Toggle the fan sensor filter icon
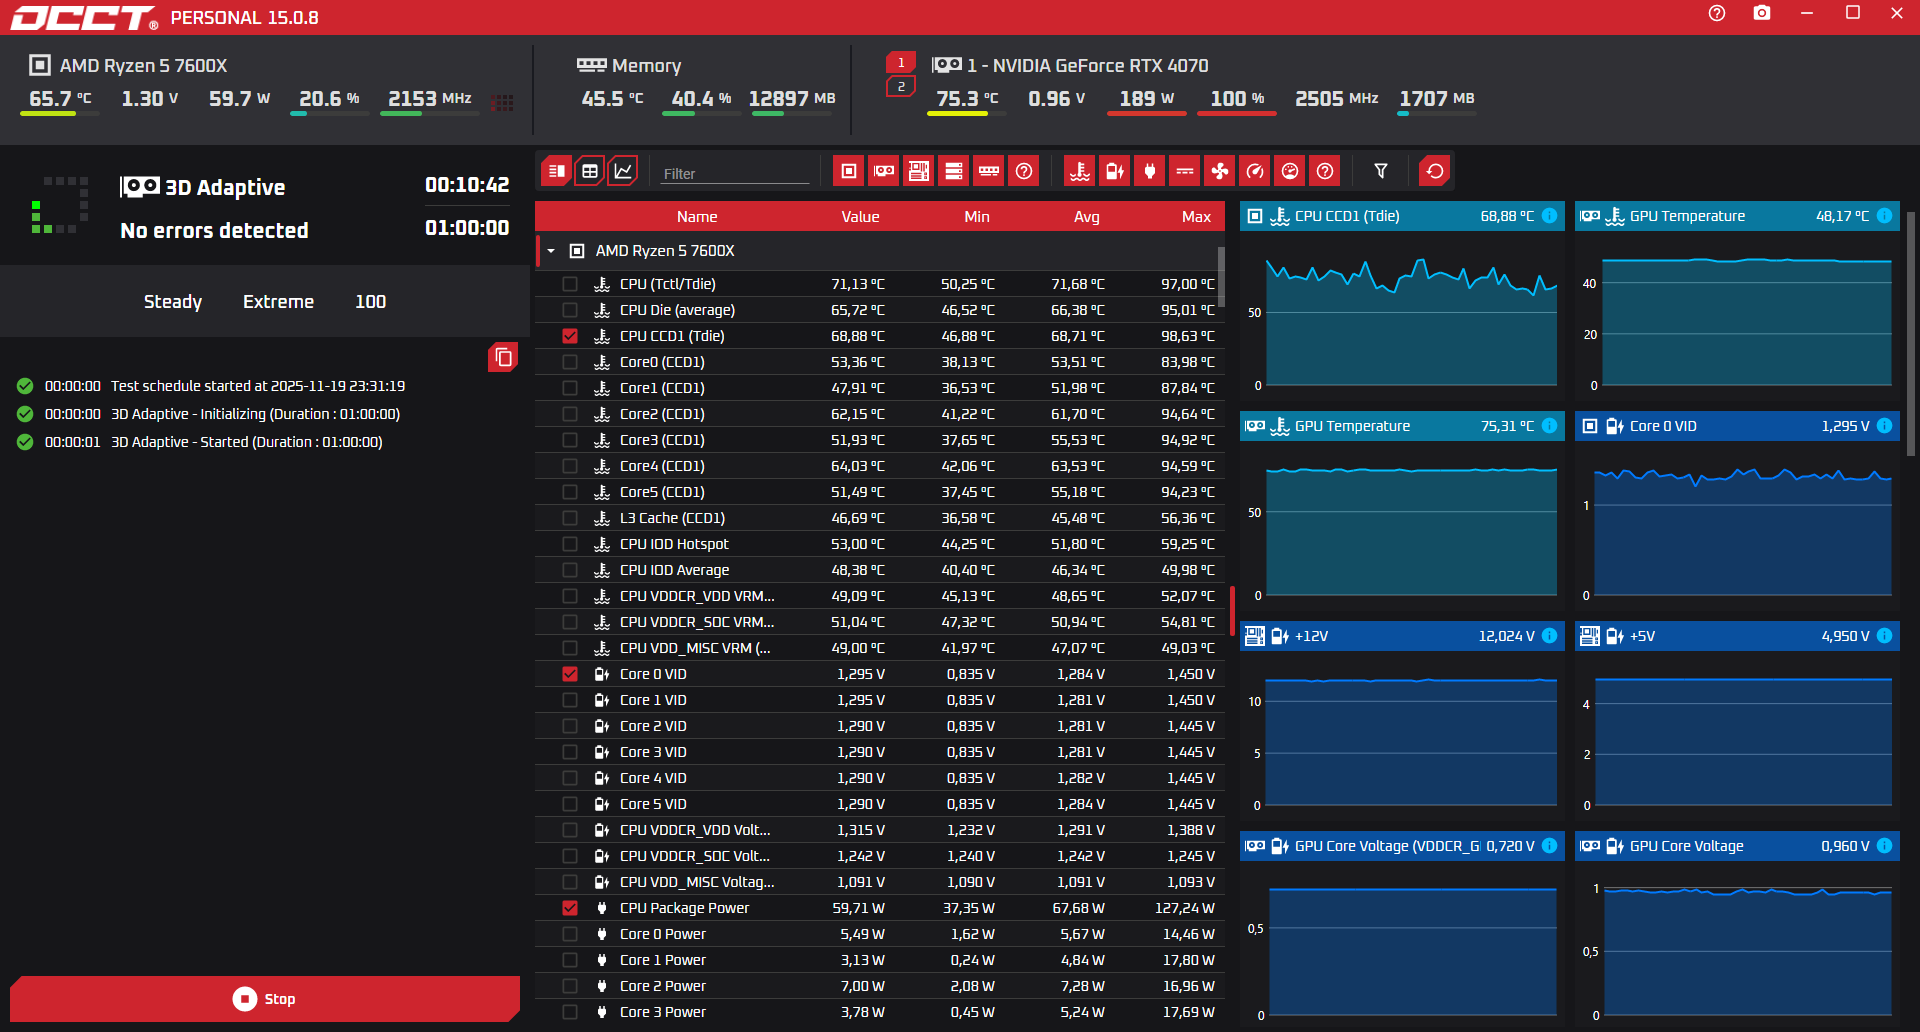Image resolution: width=1920 pixels, height=1032 pixels. tap(1220, 171)
